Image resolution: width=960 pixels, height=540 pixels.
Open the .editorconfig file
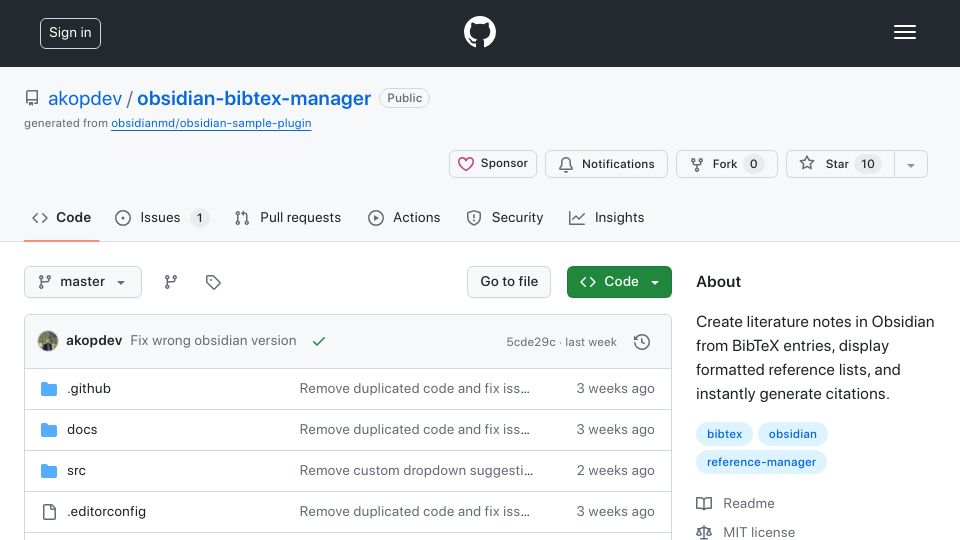[107, 512]
